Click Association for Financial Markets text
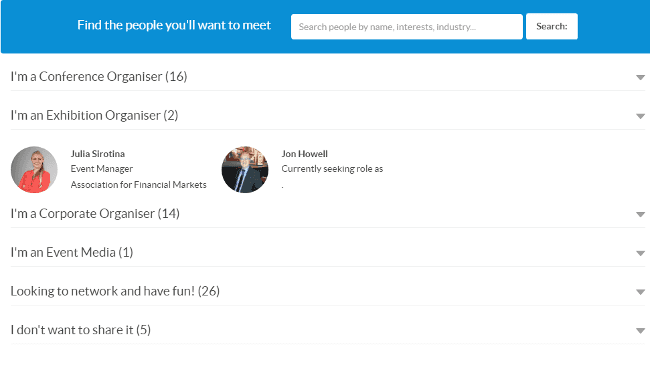Image resolution: width=650 pixels, height=365 pixels. (x=138, y=185)
